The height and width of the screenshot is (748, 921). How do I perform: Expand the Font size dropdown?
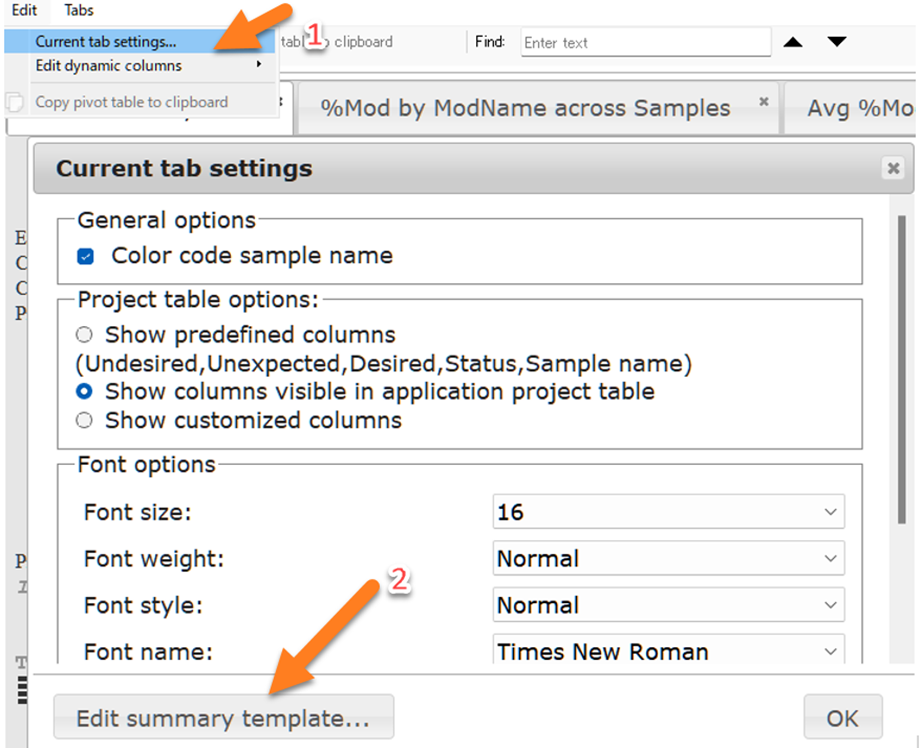(668, 512)
